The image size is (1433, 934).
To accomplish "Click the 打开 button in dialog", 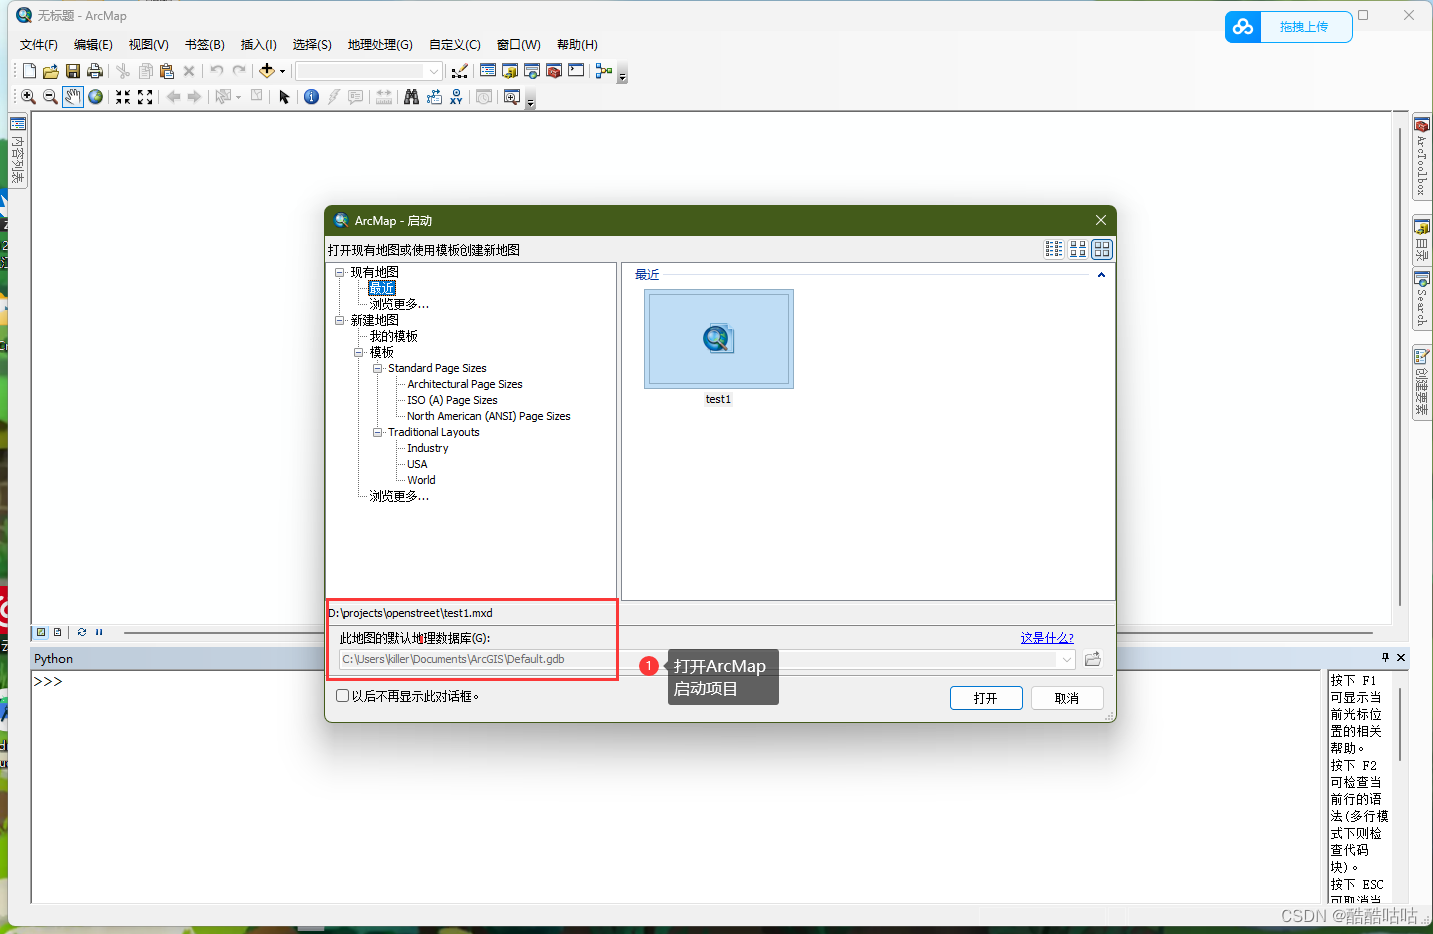I will pos(986,698).
